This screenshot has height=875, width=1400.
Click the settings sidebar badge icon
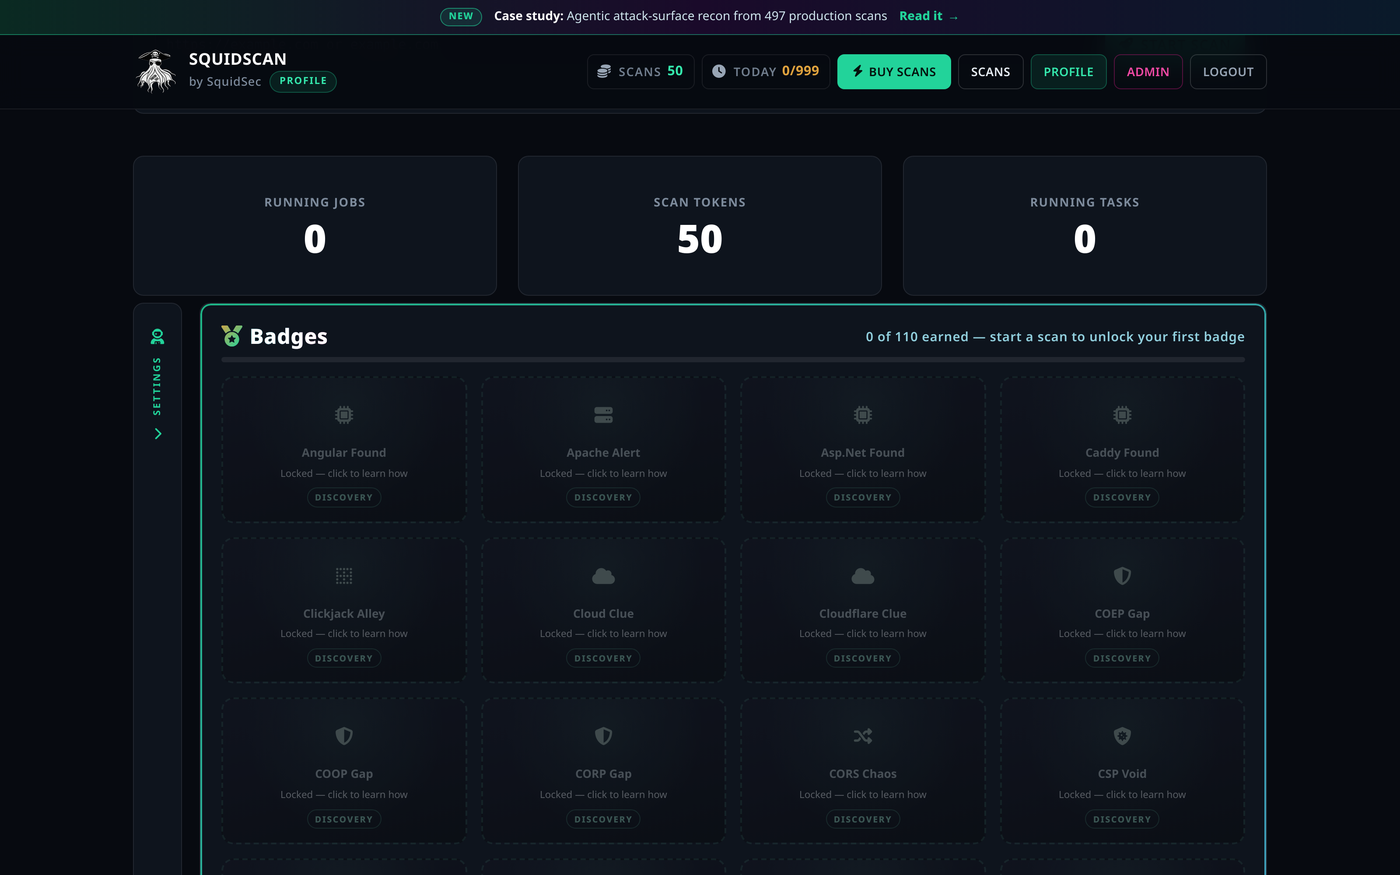point(157,336)
